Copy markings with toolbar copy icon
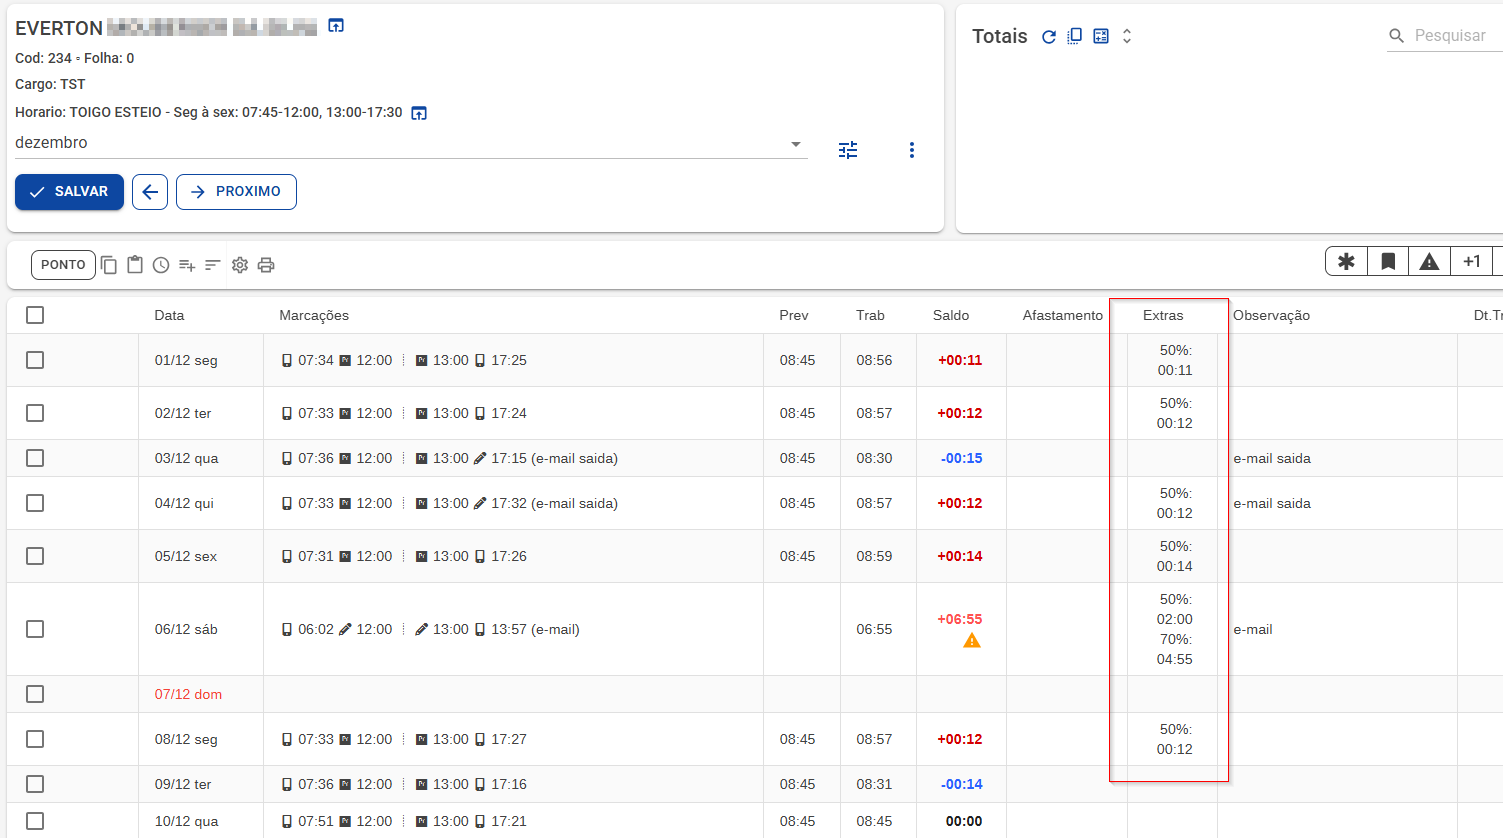Viewport: 1503px width, 838px height. coord(109,265)
